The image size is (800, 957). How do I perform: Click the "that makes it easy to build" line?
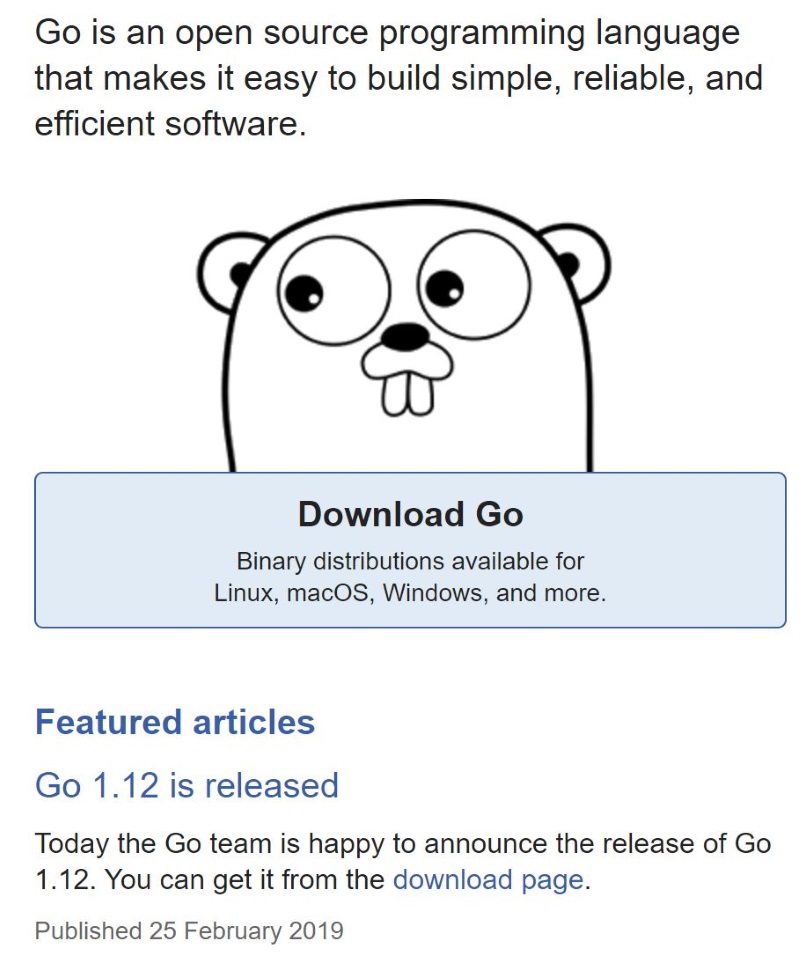pos(397,78)
